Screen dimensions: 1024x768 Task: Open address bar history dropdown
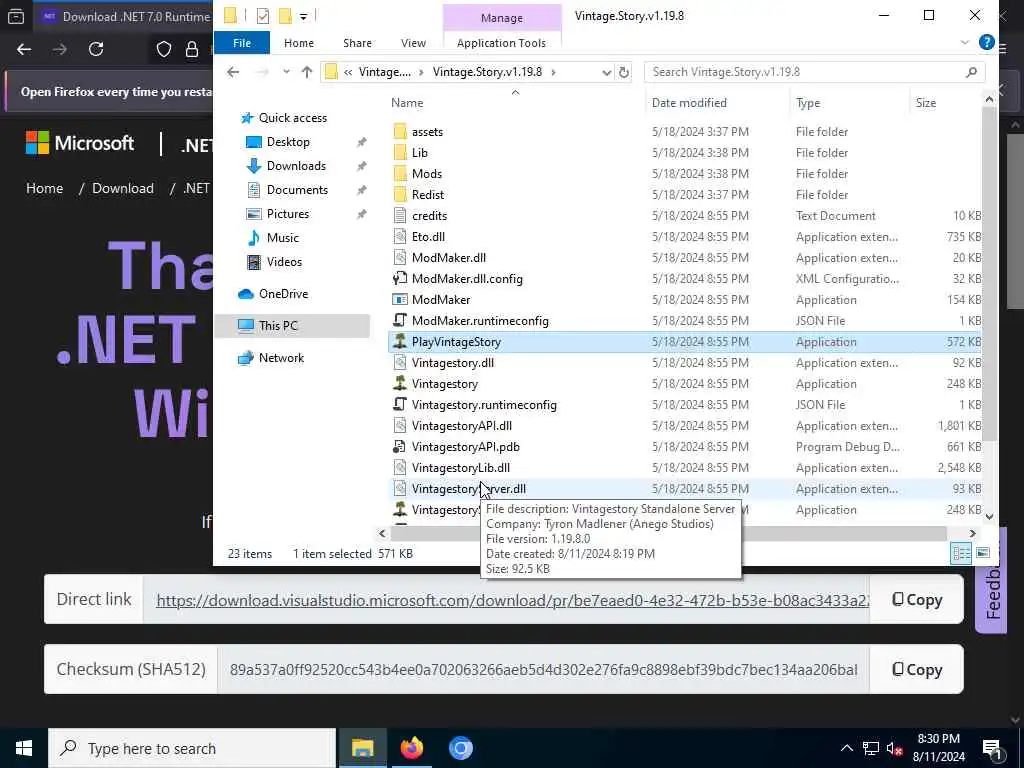coord(606,72)
